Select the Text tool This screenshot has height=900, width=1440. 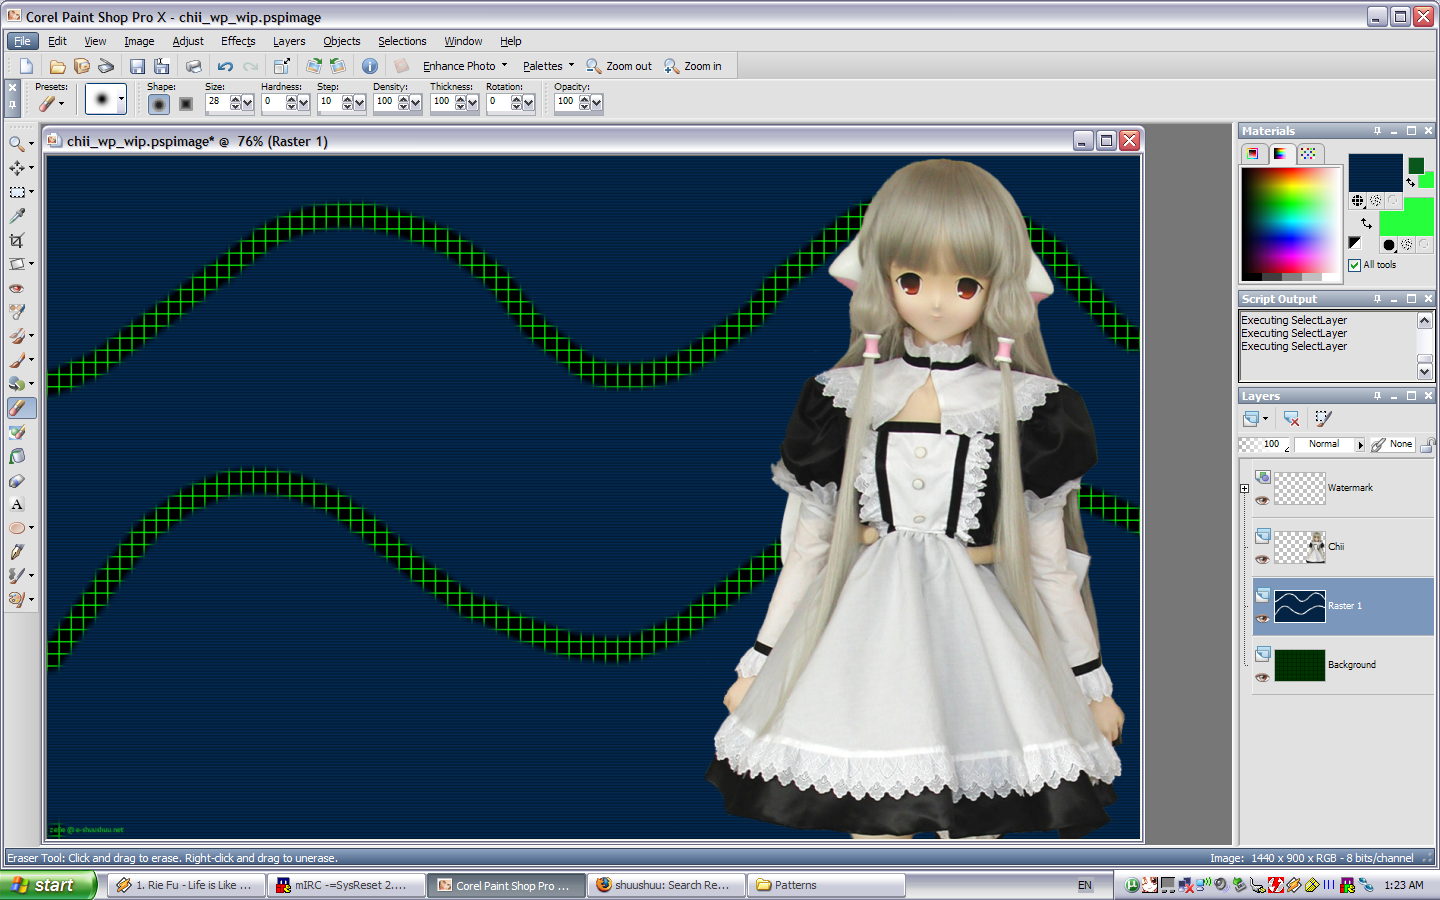point(17,504)
